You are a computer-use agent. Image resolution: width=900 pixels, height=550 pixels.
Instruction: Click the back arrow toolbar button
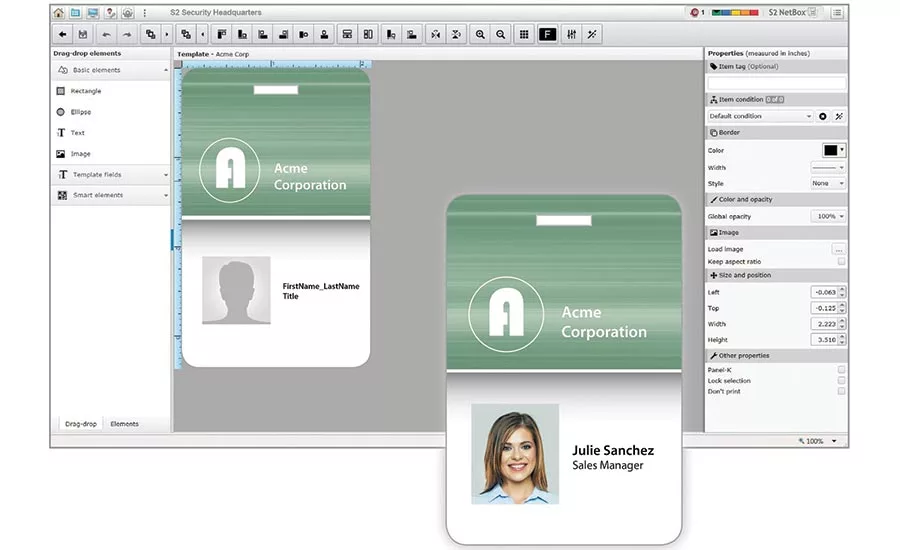(x=63, y=34)
